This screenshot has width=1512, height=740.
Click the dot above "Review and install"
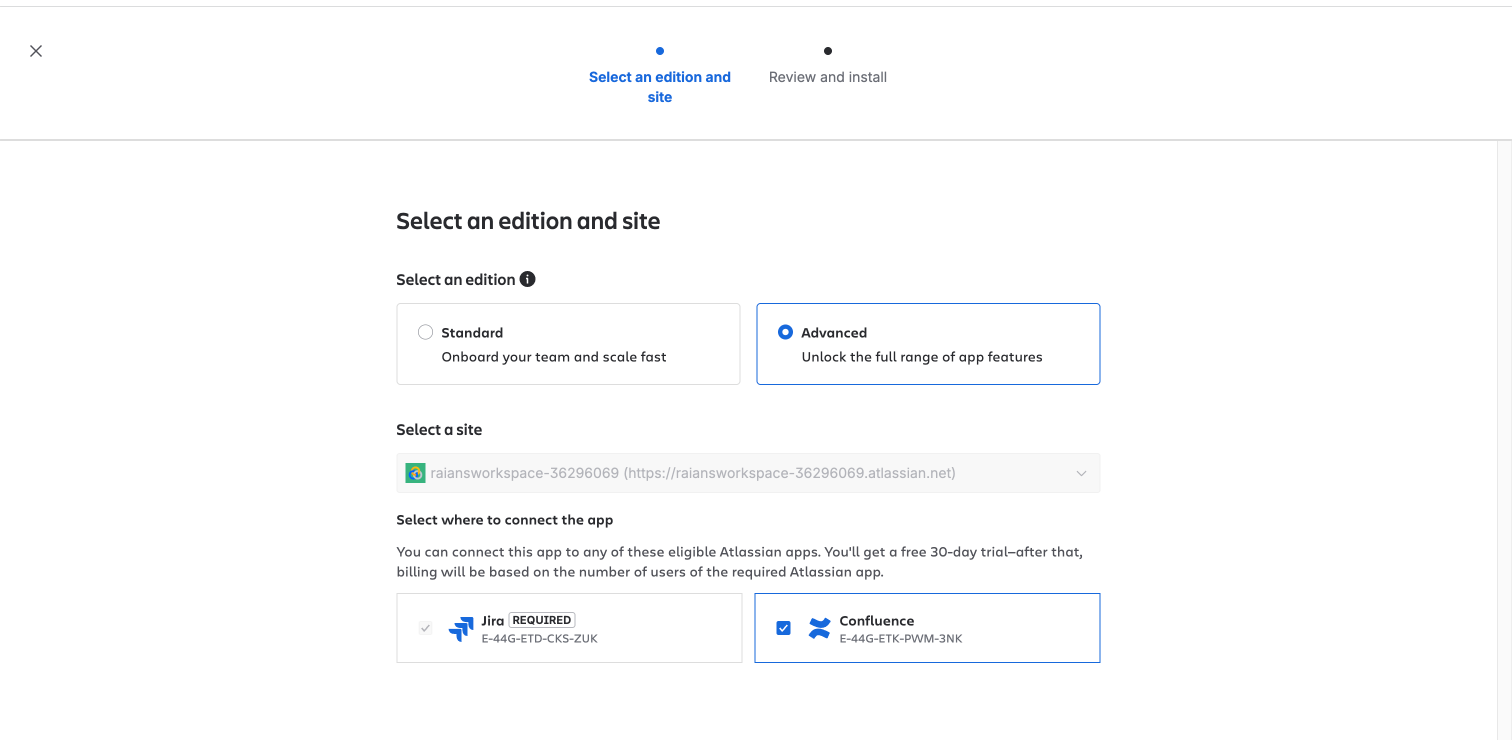(826, 50)
